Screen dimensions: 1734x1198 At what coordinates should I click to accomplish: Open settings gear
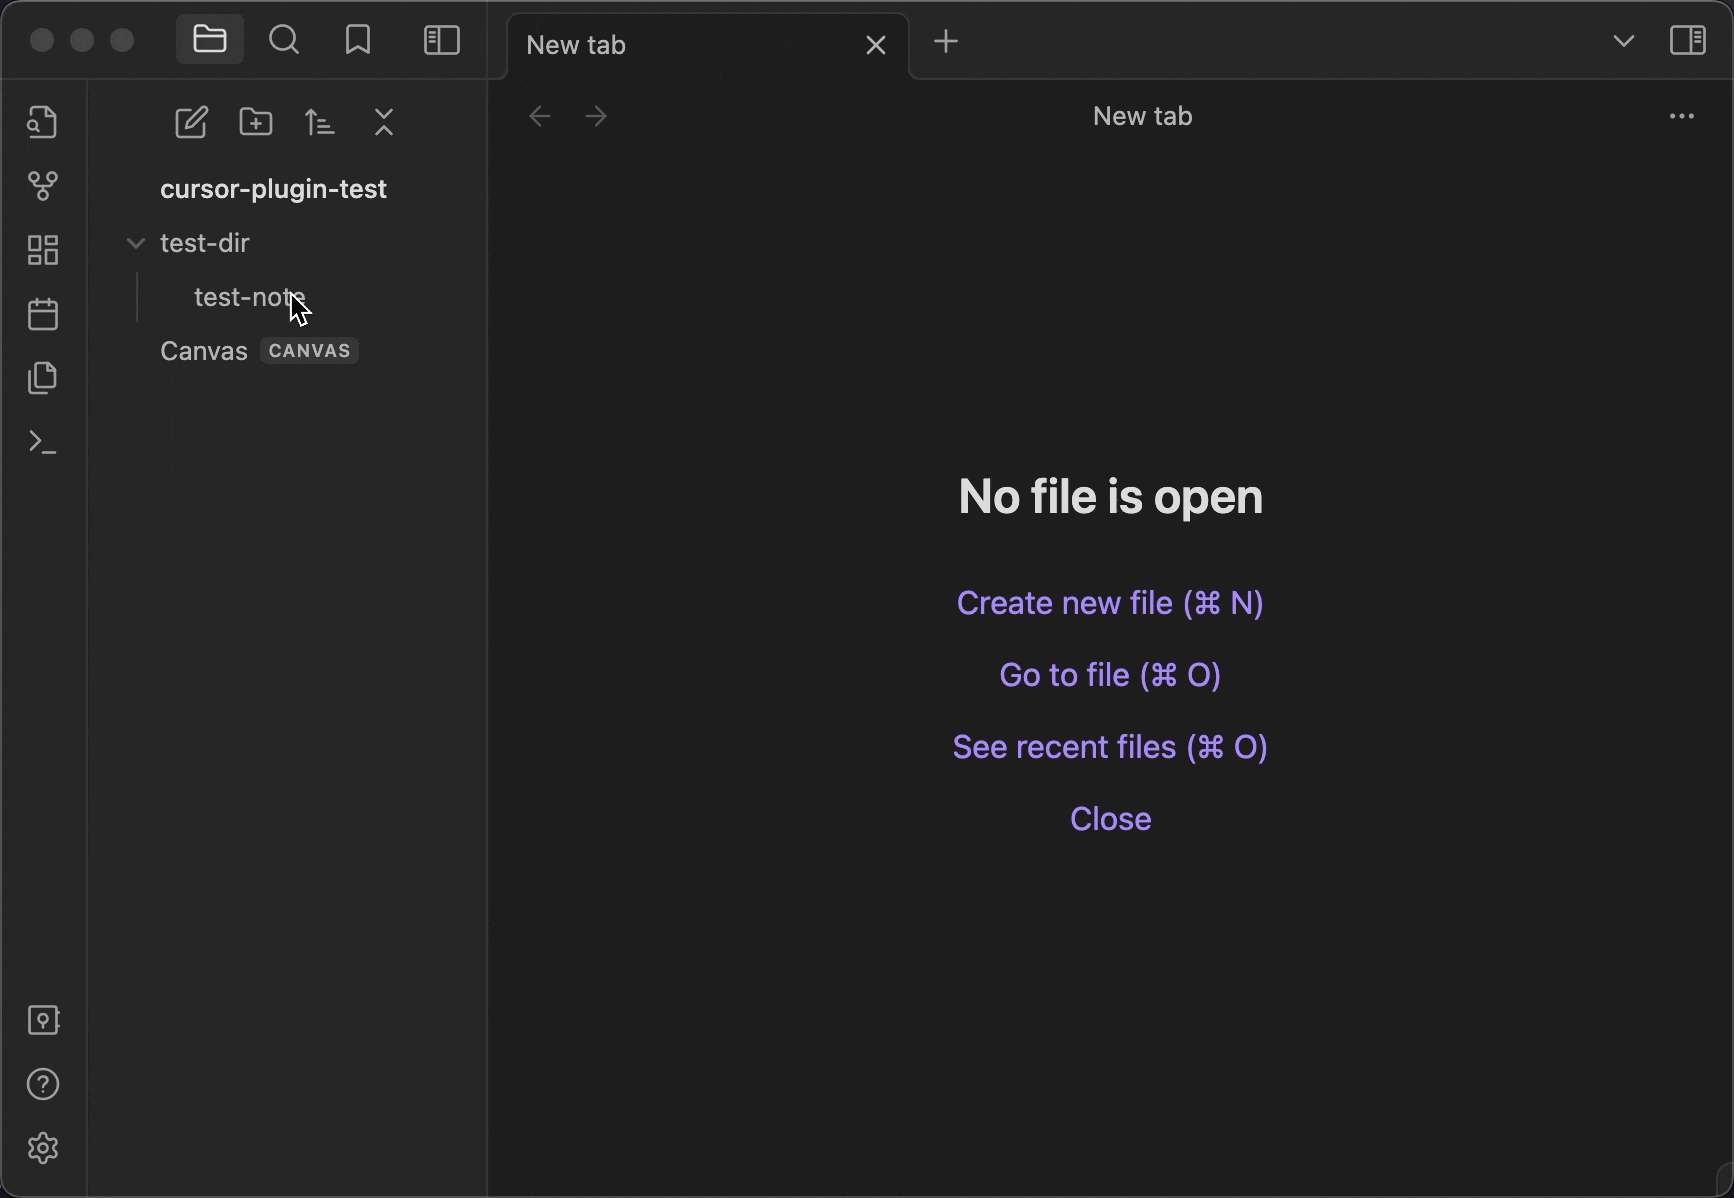pyautogui.click(x=43, y=1148)
